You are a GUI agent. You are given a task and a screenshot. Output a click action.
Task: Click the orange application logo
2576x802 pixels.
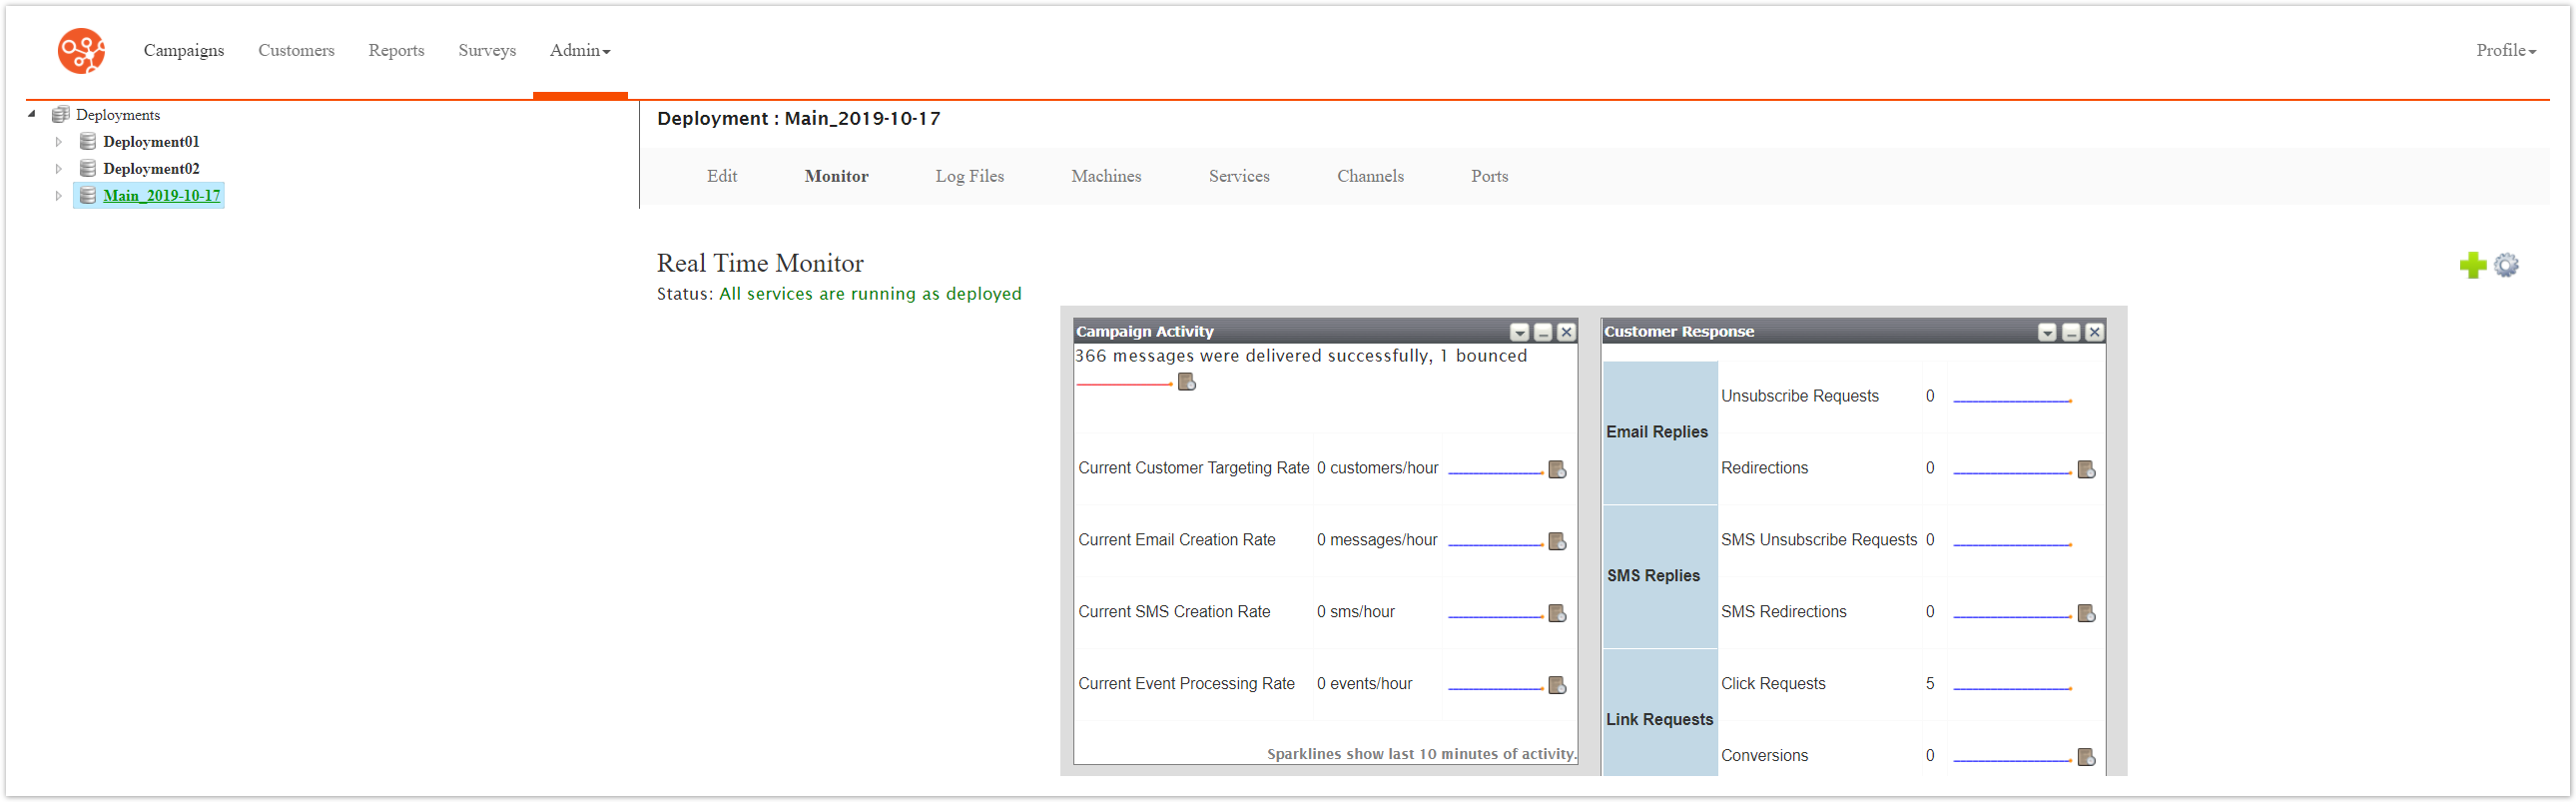point(81,51)
